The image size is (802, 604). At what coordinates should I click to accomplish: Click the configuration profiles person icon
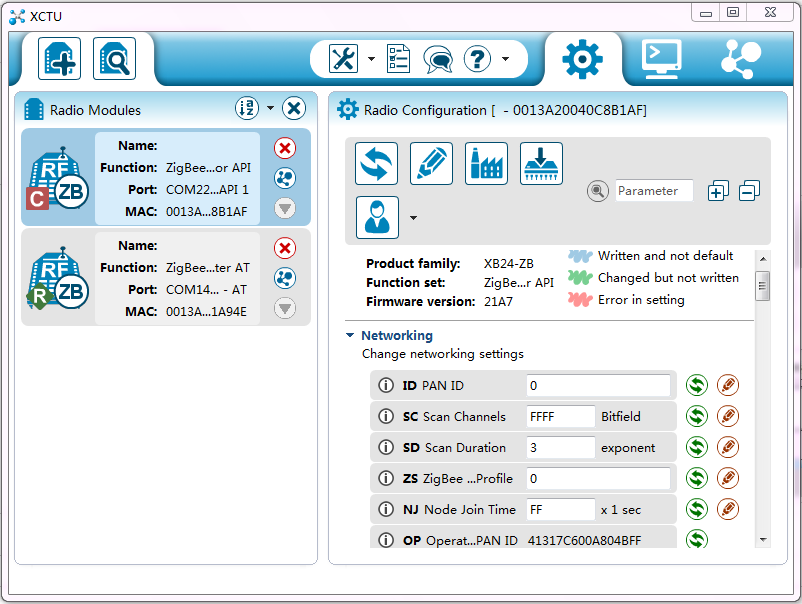point(377,217)
